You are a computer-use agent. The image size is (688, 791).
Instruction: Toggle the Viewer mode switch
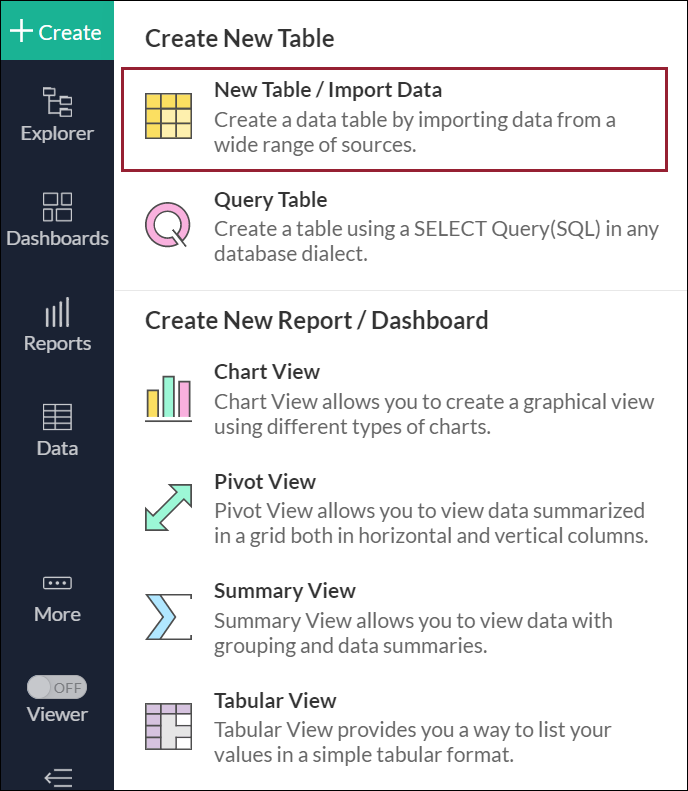[x=57, y=688]
